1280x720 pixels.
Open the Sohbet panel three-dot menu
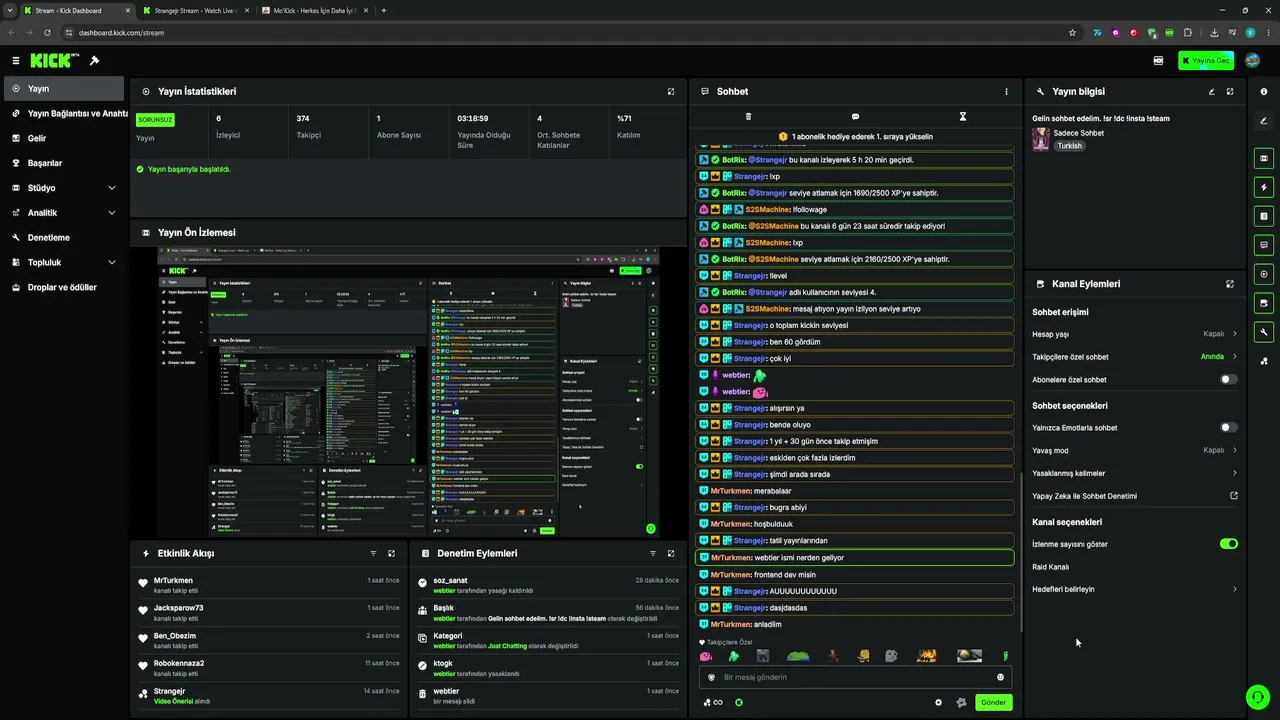click(1006, 92)
